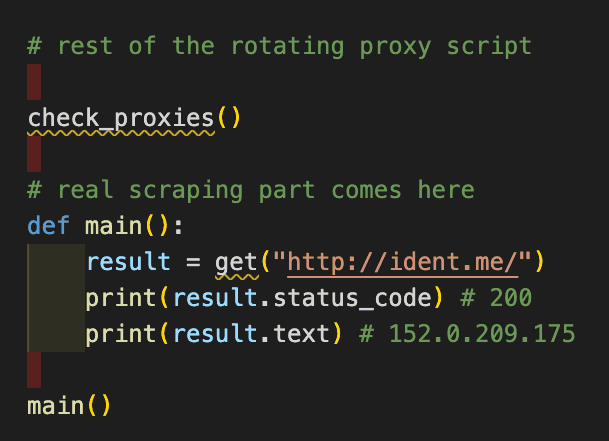Viewport: 609px width, 441px height.
Task: Click the 'rest of the rotating proxy script' comment
Action: pos(279,46)
